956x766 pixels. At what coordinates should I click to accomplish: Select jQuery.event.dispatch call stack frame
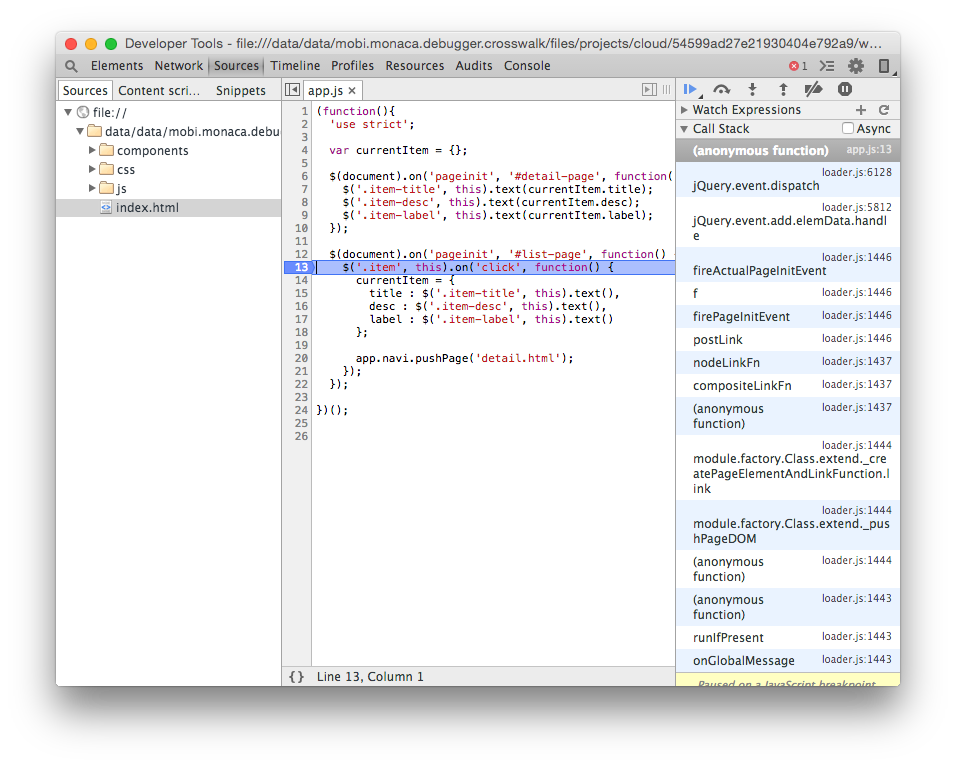756,186
